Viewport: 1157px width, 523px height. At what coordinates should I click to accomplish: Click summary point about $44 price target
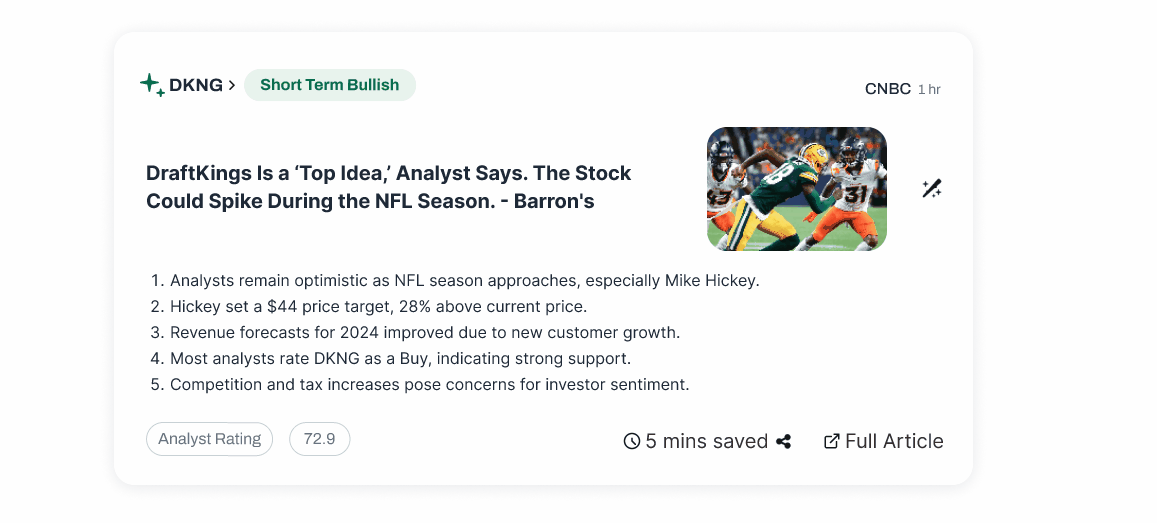[x=369, y=306]
